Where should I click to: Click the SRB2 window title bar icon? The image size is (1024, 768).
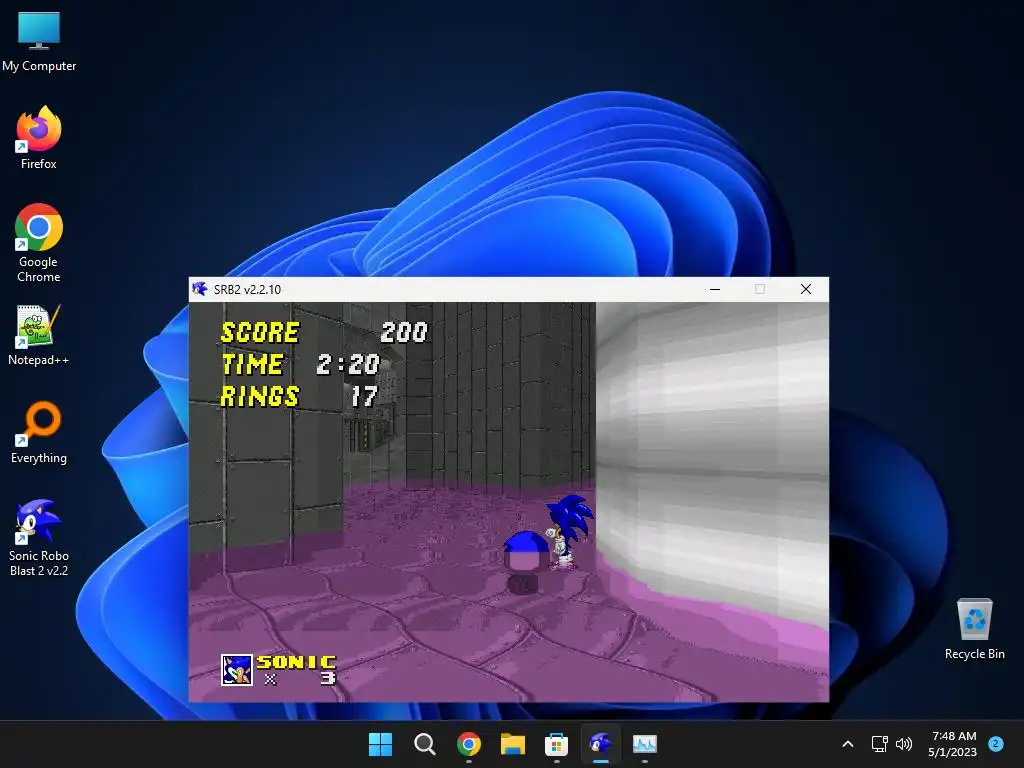tap(200, 289)
